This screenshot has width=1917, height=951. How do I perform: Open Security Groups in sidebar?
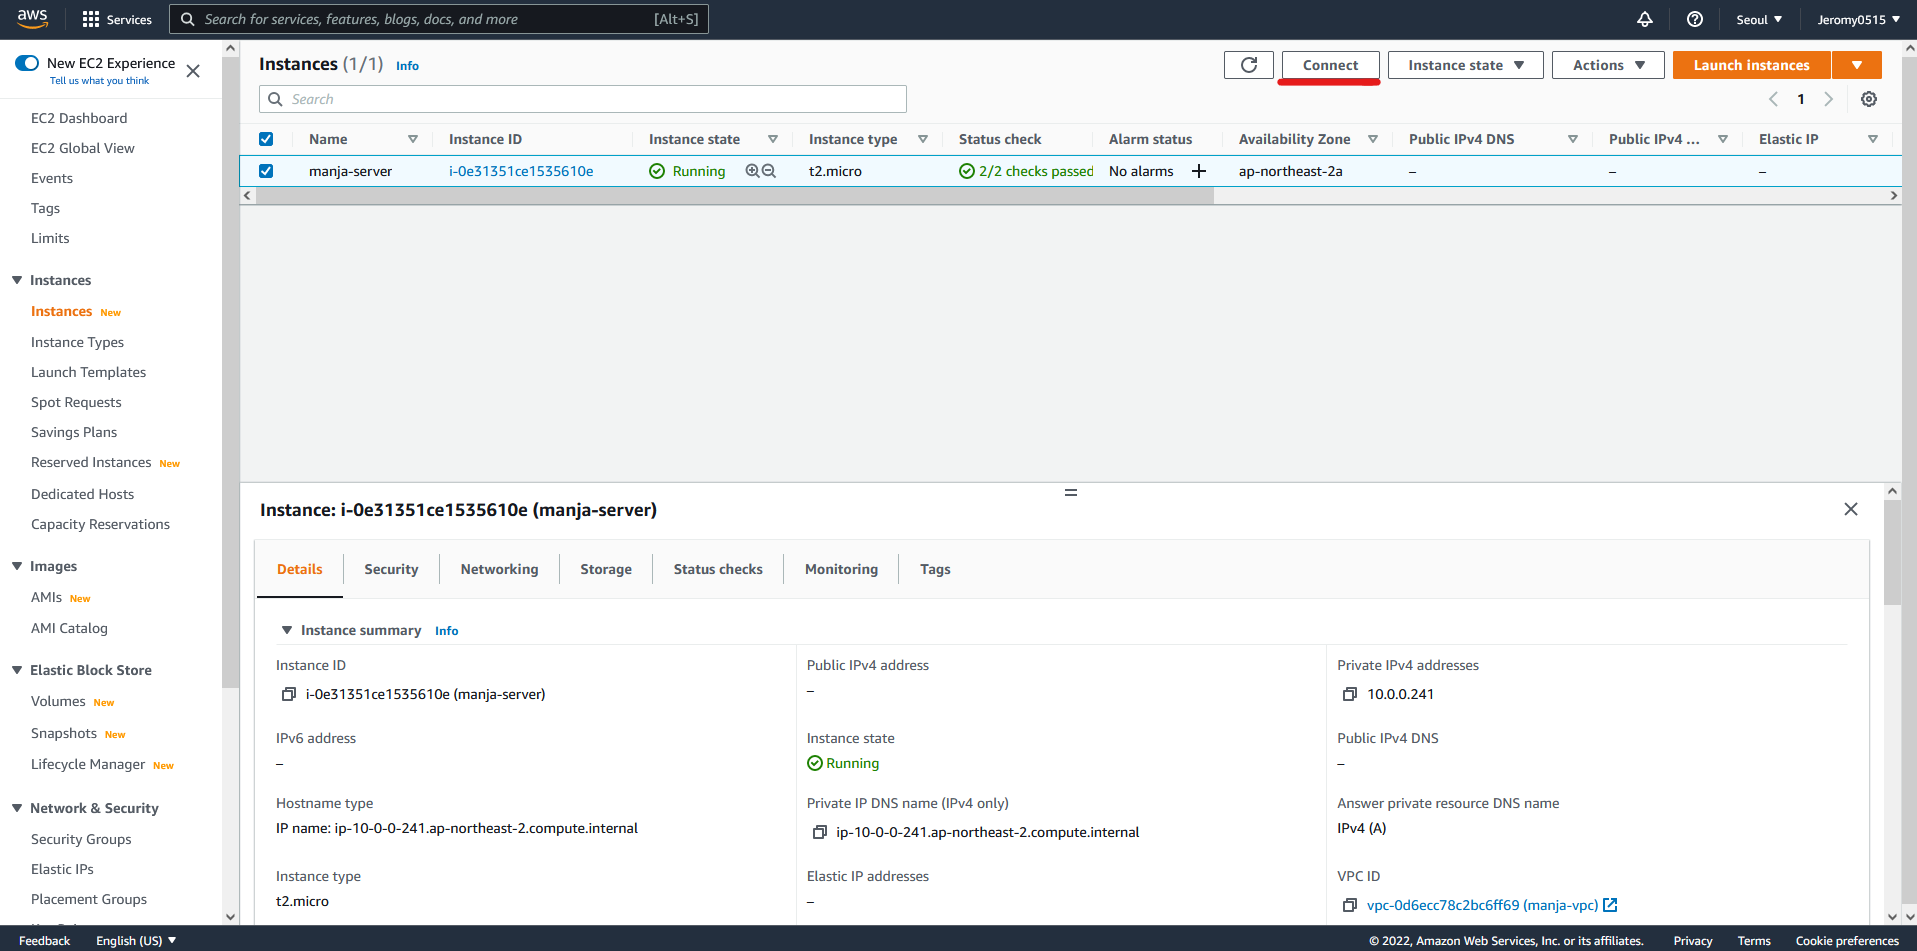point(81,839)
